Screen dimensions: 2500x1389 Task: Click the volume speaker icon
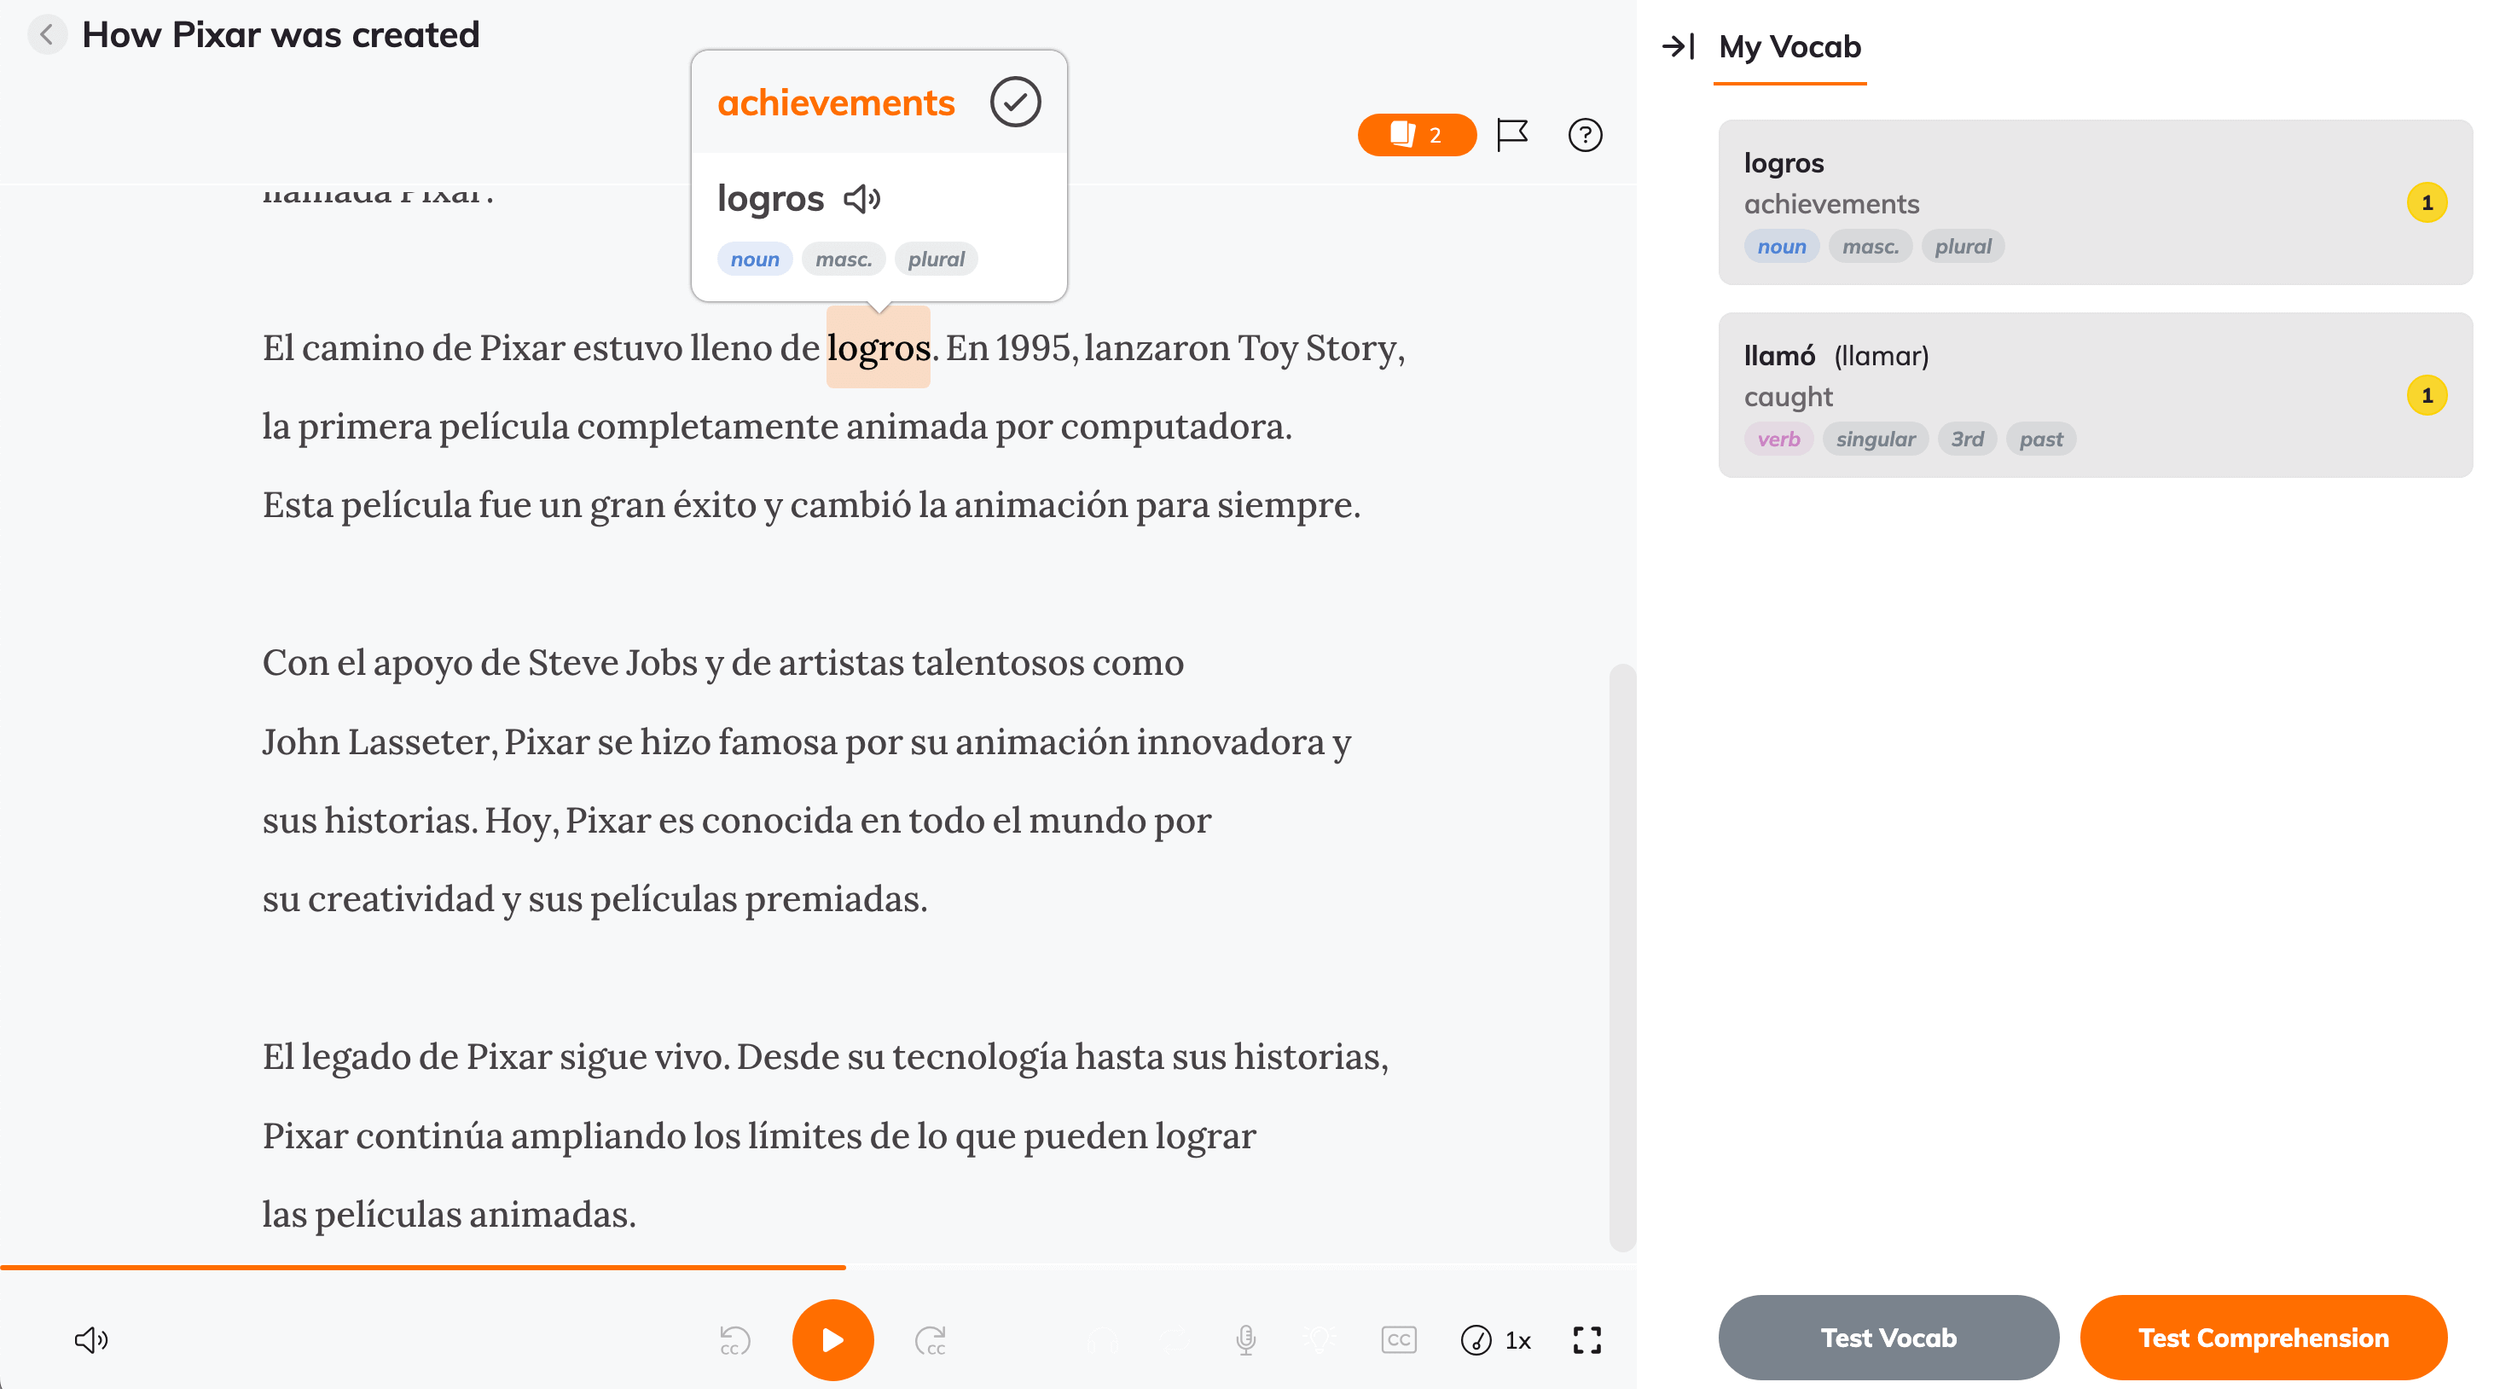point(91,1340)
